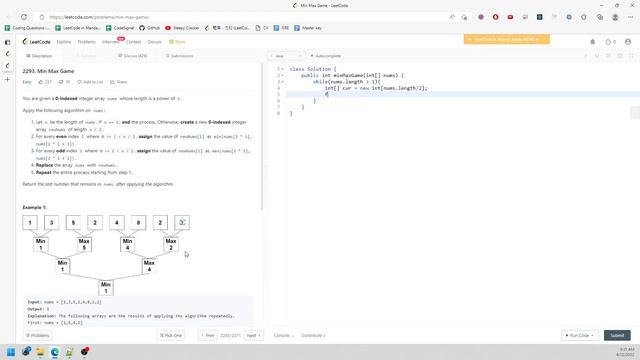The image size is (640, 360).
Task: Open Coding Questions bookmark
Action: (x=27, y=28)
